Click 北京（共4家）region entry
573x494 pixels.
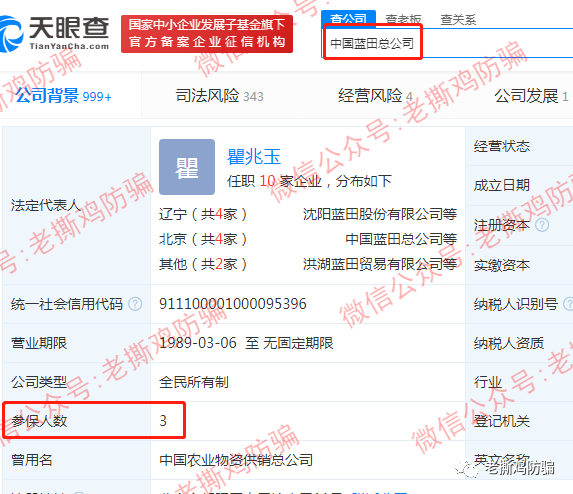(x=203, y=239)
